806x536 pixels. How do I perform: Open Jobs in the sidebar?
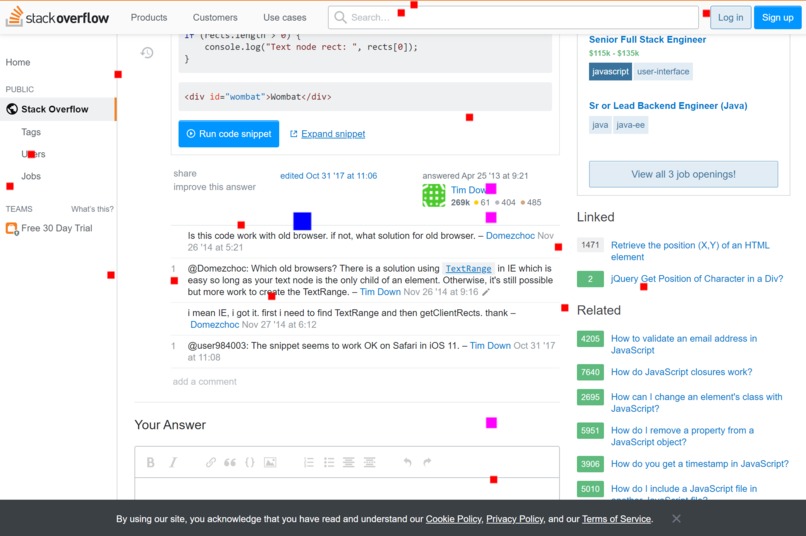[31, 176]
